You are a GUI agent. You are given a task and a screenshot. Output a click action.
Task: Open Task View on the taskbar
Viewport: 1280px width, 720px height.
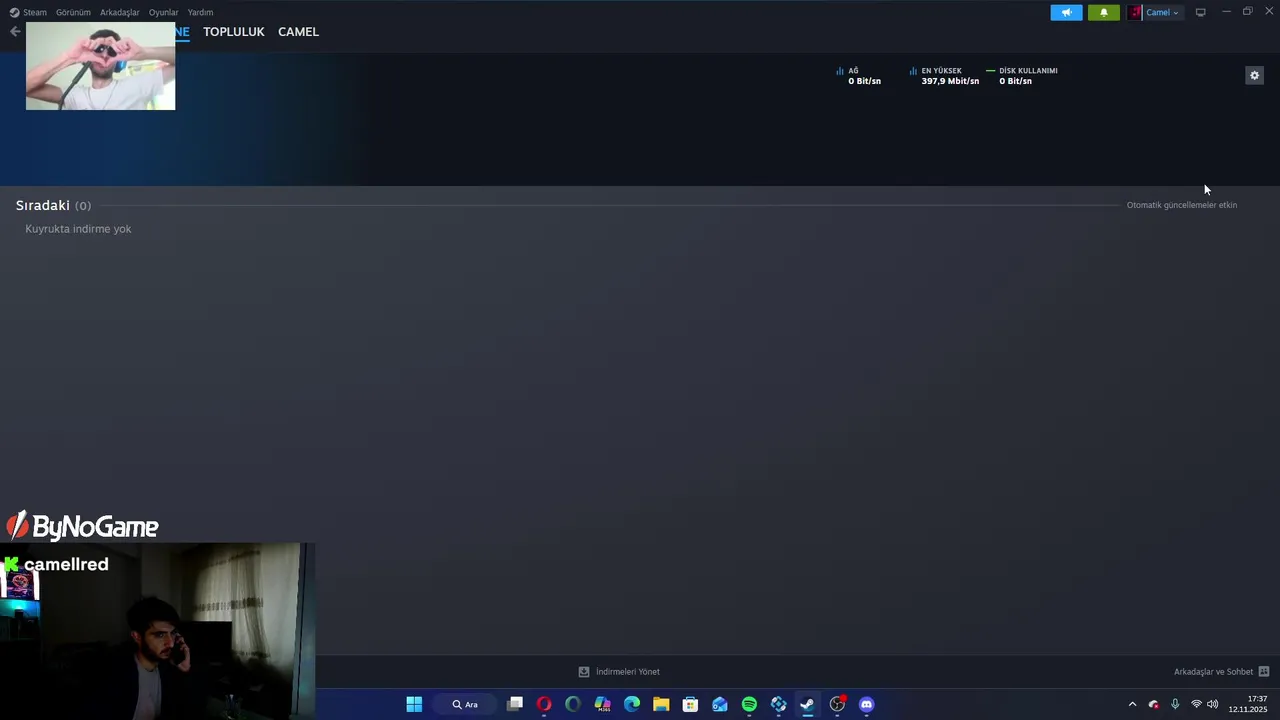click(x=515, y=704)
